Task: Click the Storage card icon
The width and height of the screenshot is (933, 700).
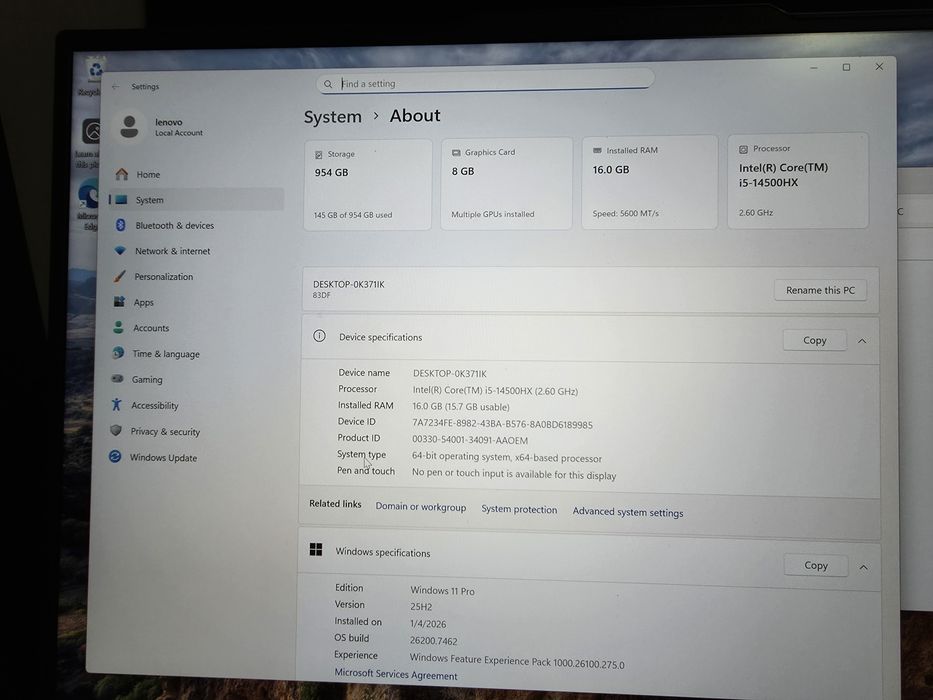Action: click(x=318, y=155)
